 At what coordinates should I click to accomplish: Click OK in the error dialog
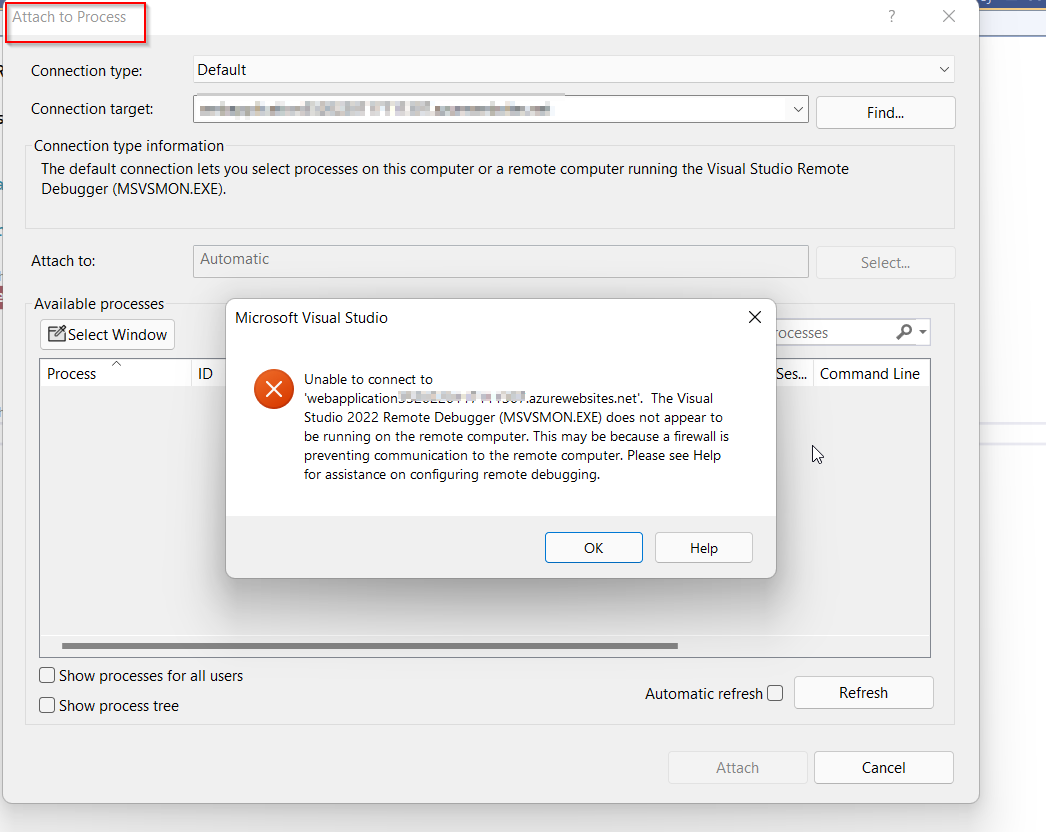pyautogui.click(x=593, y=548)
